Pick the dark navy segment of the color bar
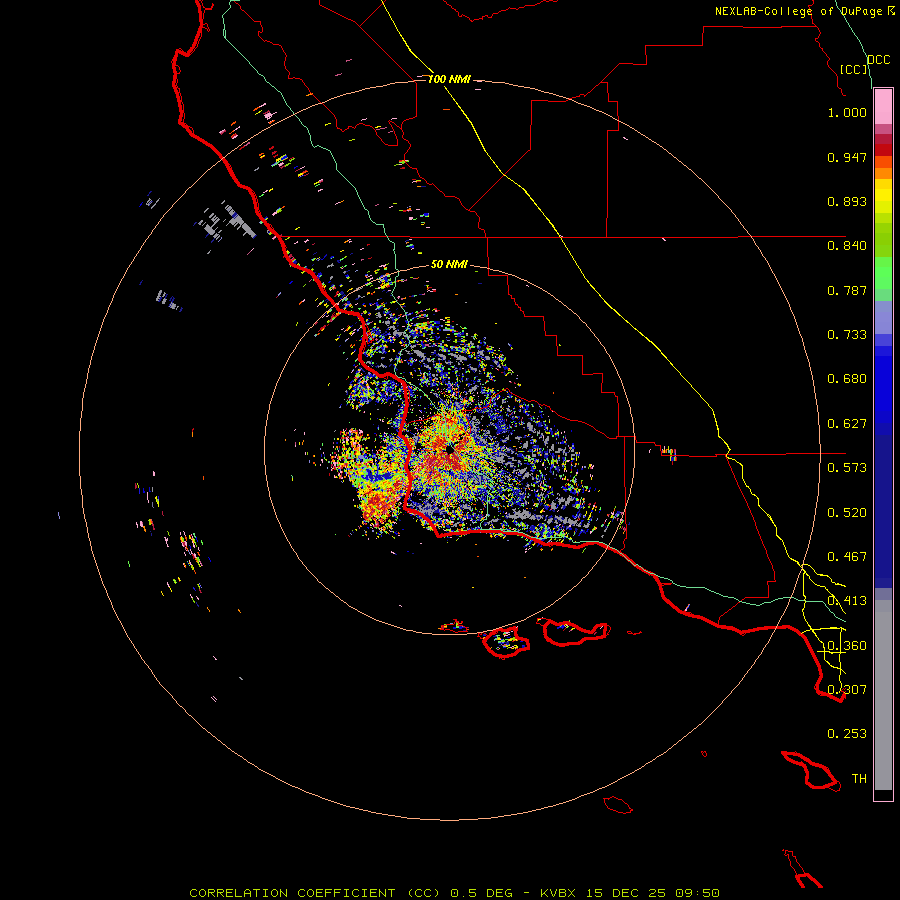The width and height of the screenshot is (900, 900). click(x=883, y=511)
